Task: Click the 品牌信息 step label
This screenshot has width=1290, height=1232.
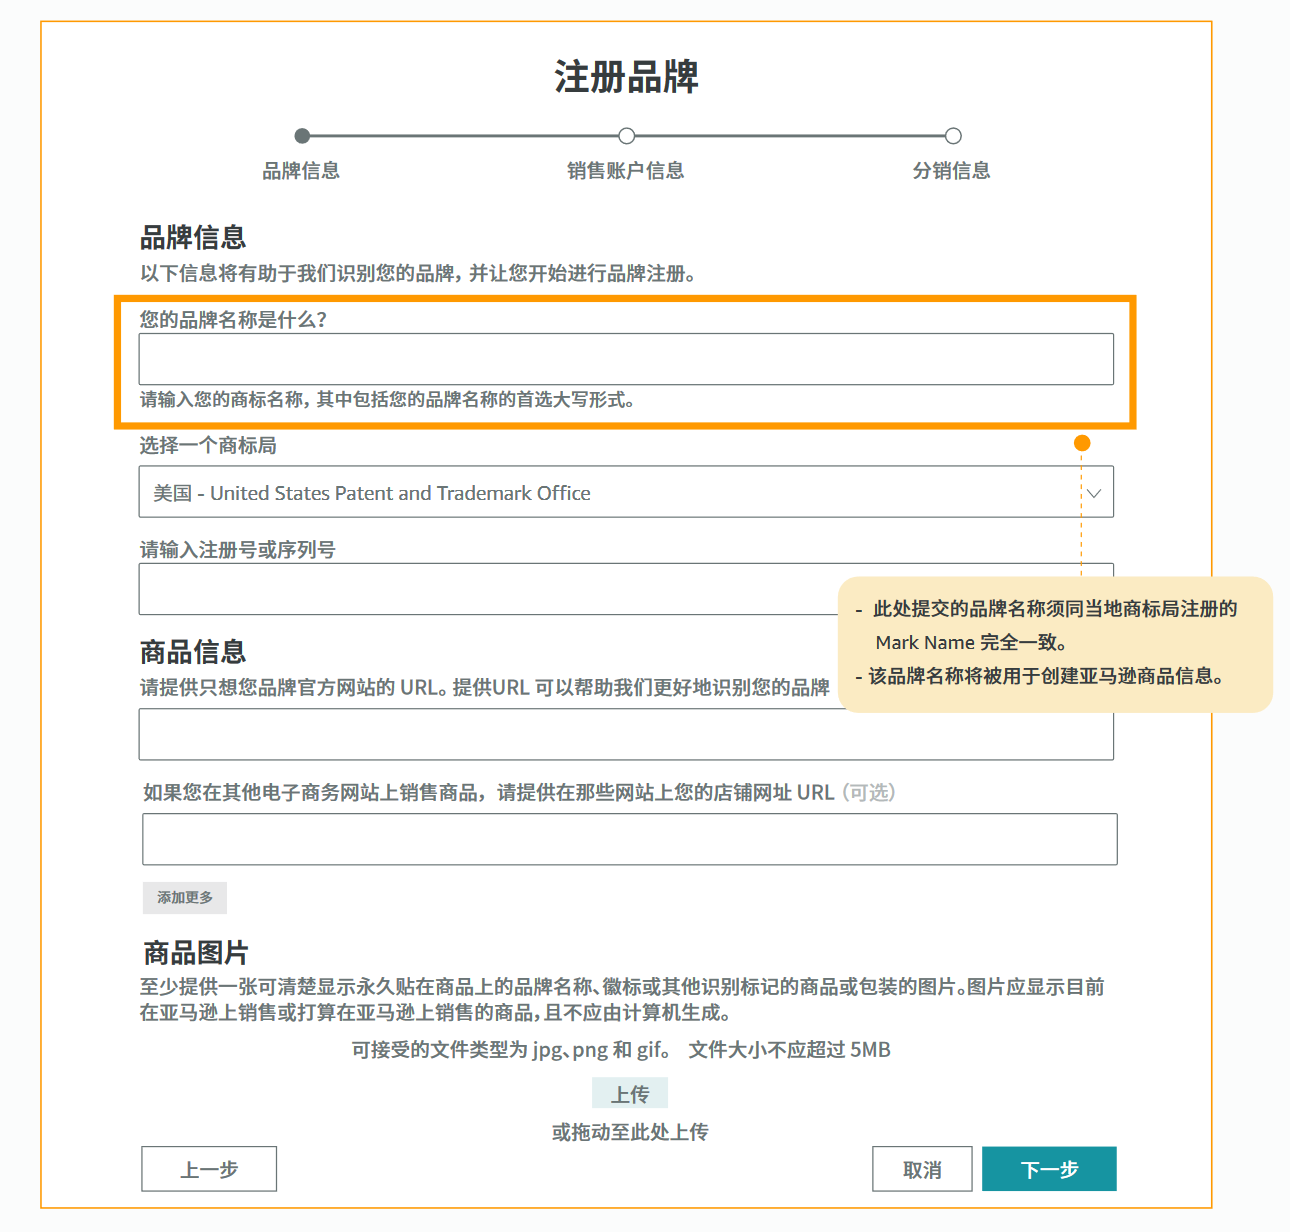Action: click(x=301, y=171)
